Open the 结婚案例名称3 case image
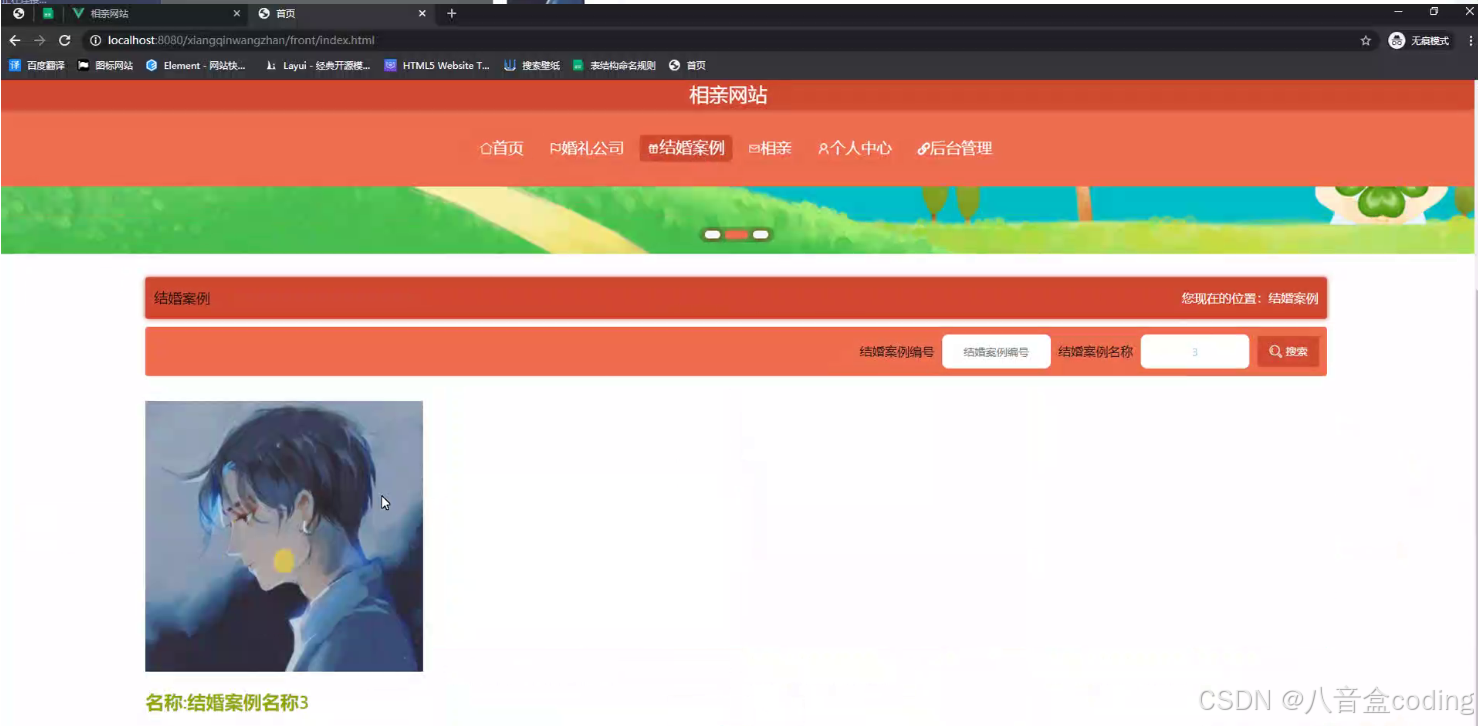Image resolution: width=1478 pixels, height=726 pixels. (284, 536)
